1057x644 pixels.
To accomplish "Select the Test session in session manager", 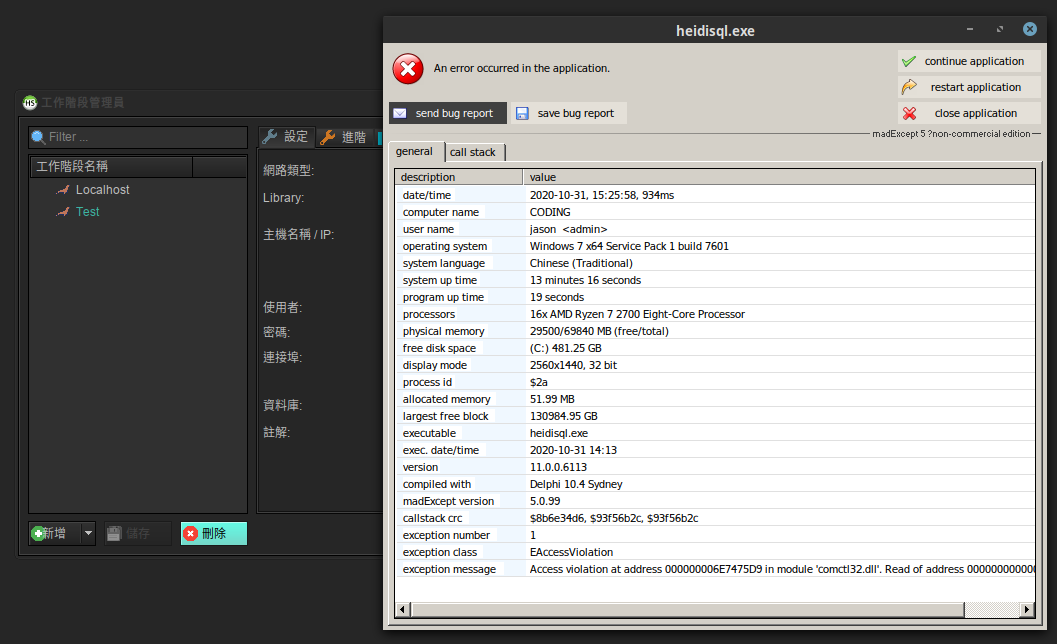I will [x=88, y=212].
